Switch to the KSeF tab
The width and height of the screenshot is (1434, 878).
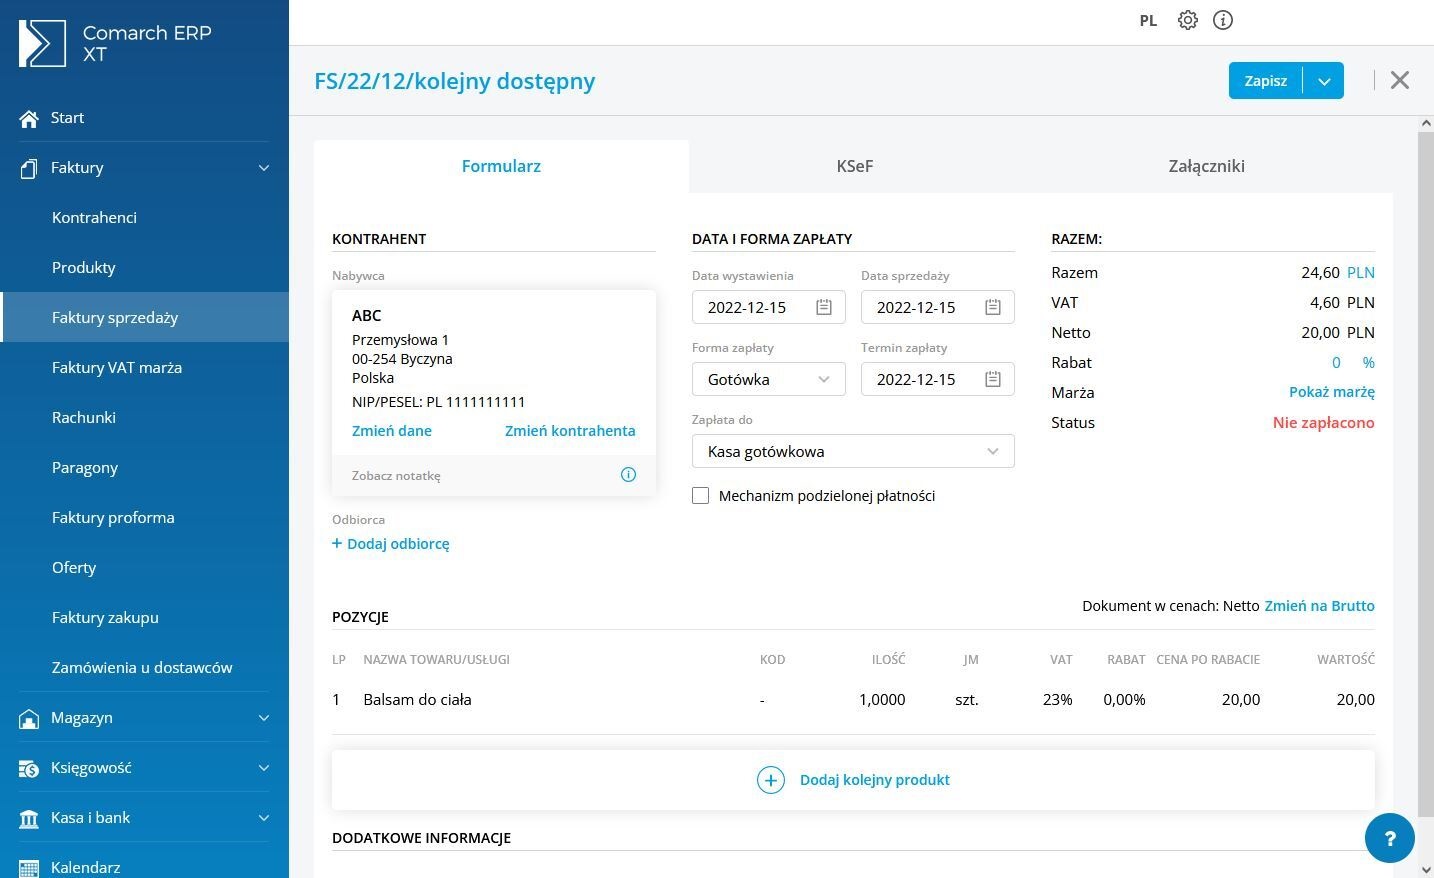coord(854,166)
